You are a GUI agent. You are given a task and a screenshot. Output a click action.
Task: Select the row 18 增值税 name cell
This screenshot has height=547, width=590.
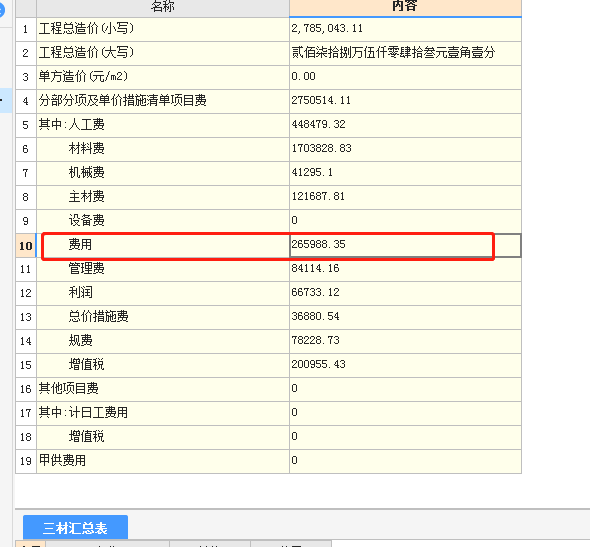pos(163,438)
